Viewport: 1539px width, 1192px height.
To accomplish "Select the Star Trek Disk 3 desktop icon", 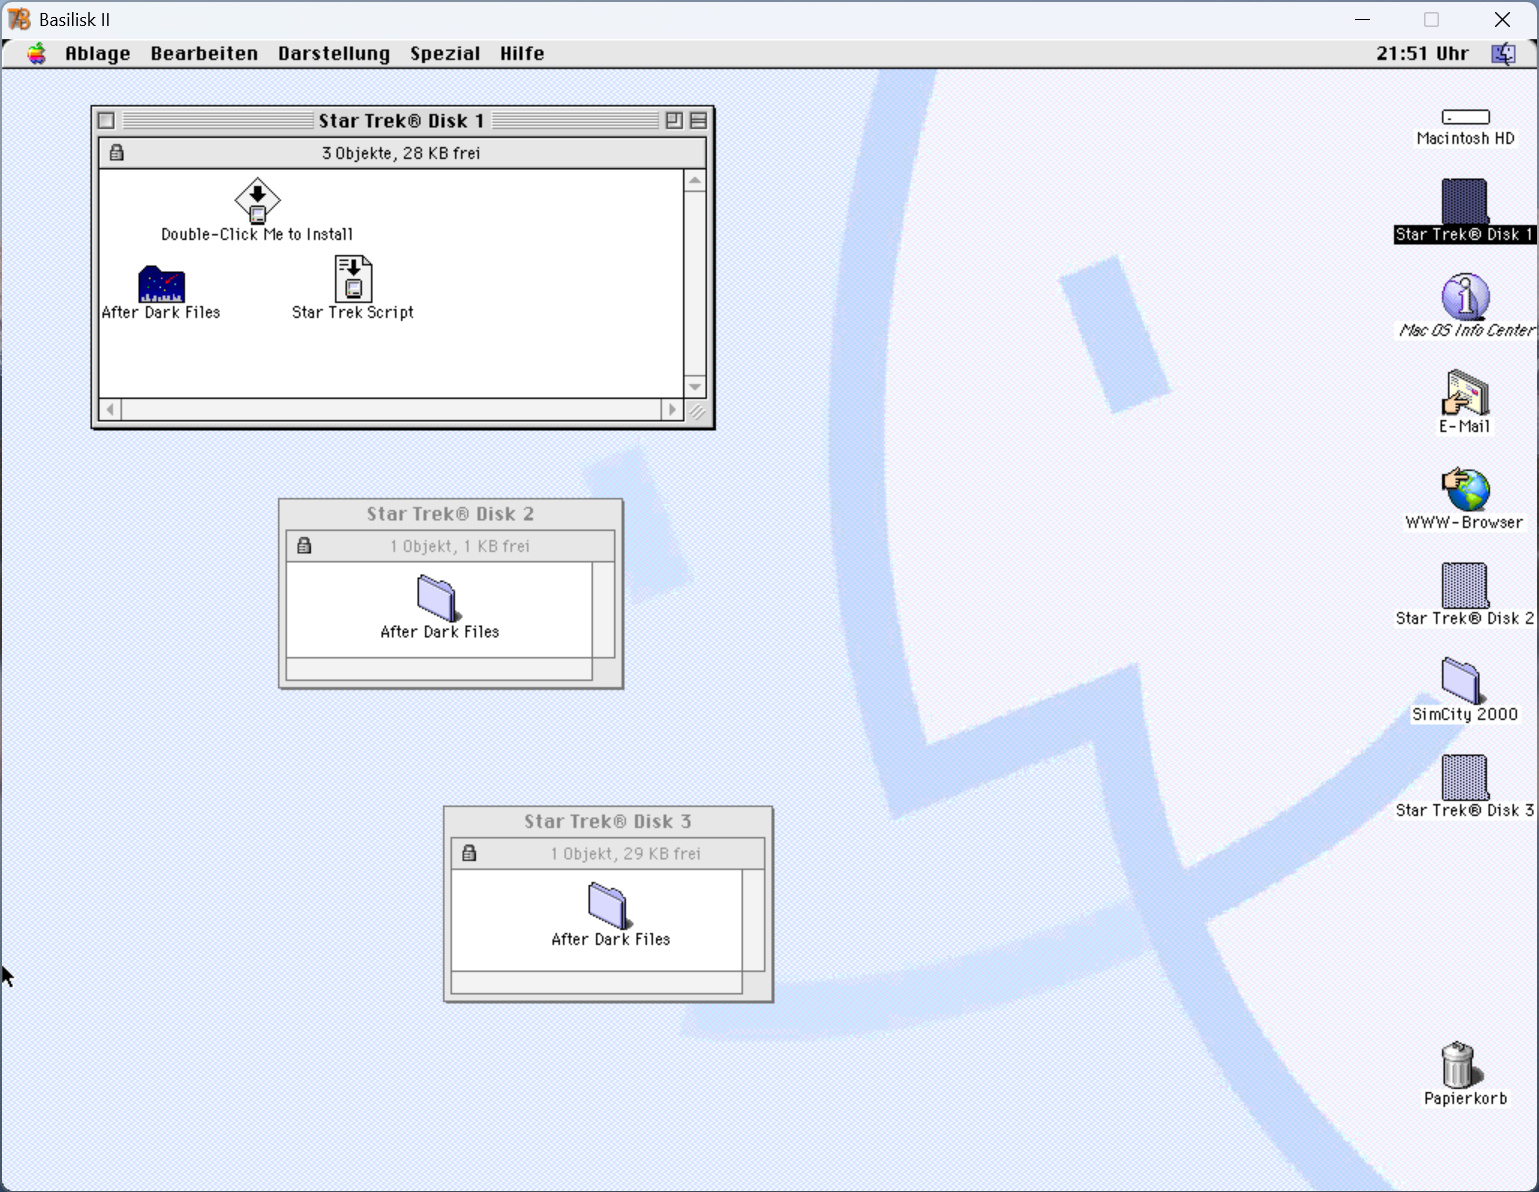I will point(1465,777).
